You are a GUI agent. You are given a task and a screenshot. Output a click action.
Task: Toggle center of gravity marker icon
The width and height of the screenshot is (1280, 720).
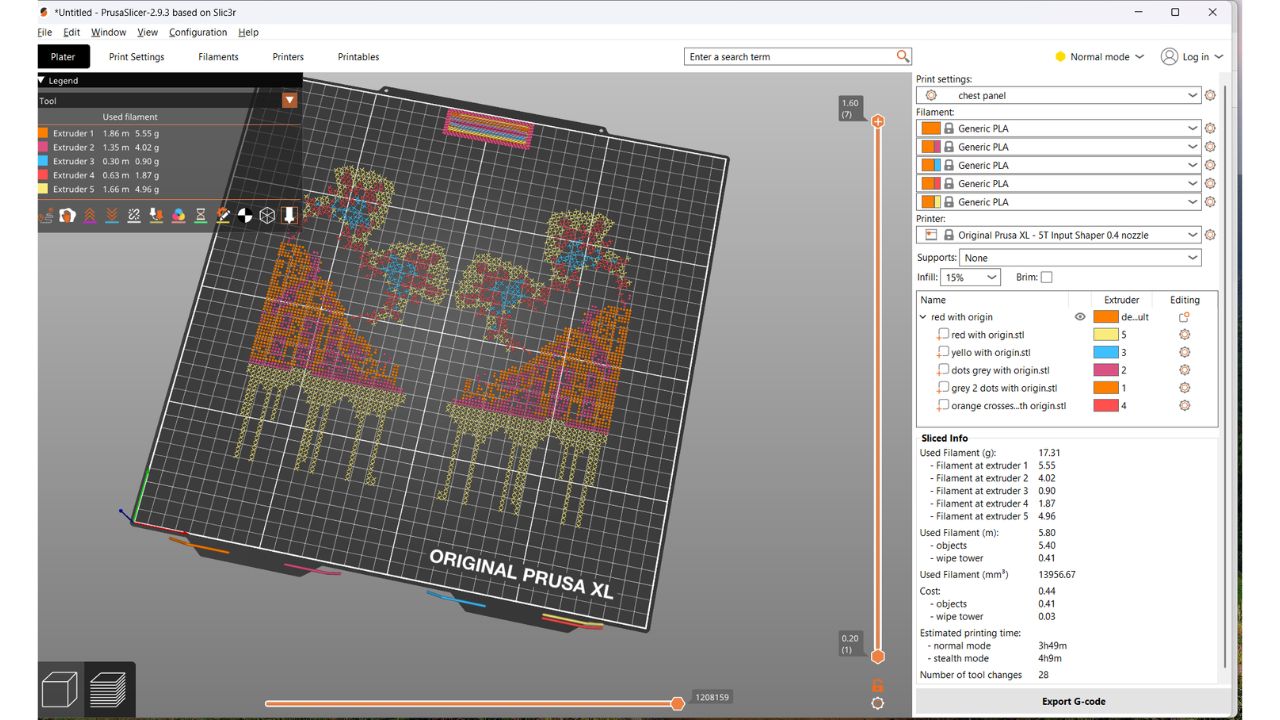pyautogui.click(x=245, y=215)
